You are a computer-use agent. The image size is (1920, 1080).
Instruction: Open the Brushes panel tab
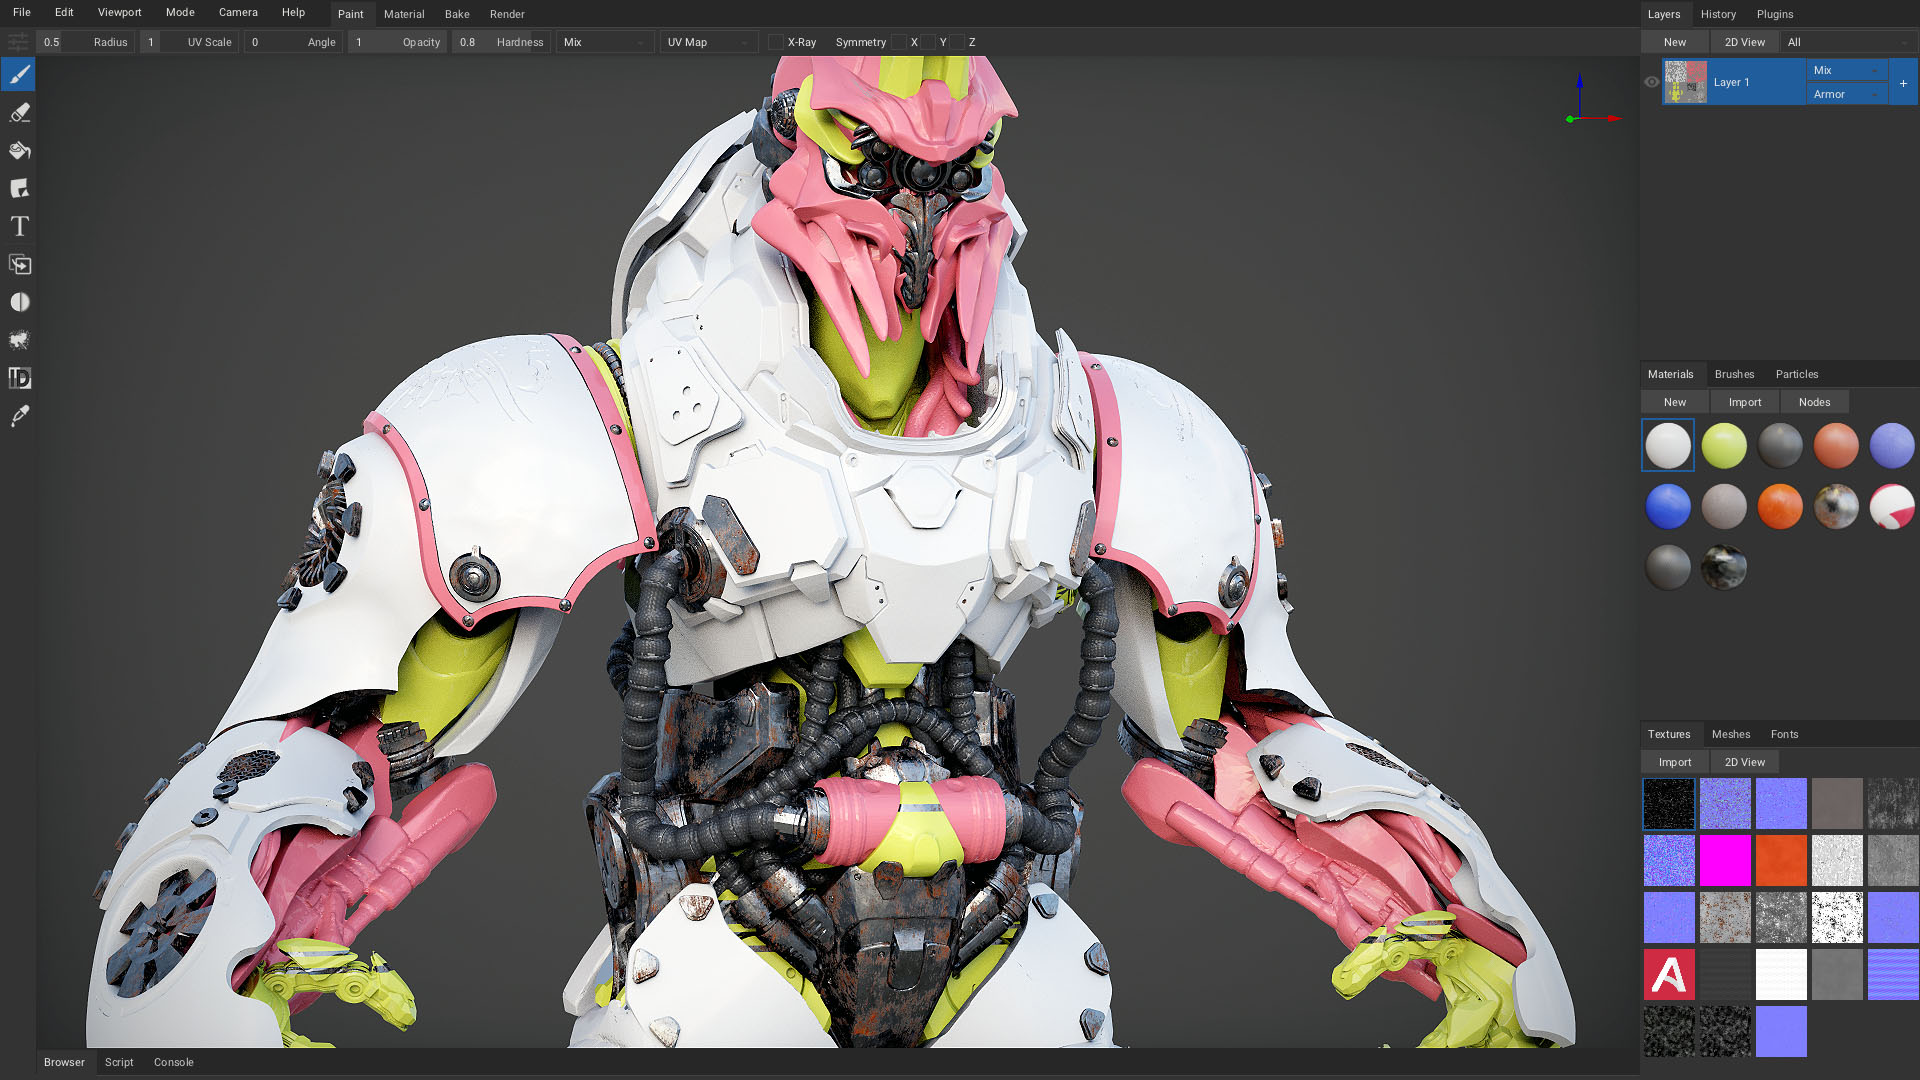tap(1734, 374)
